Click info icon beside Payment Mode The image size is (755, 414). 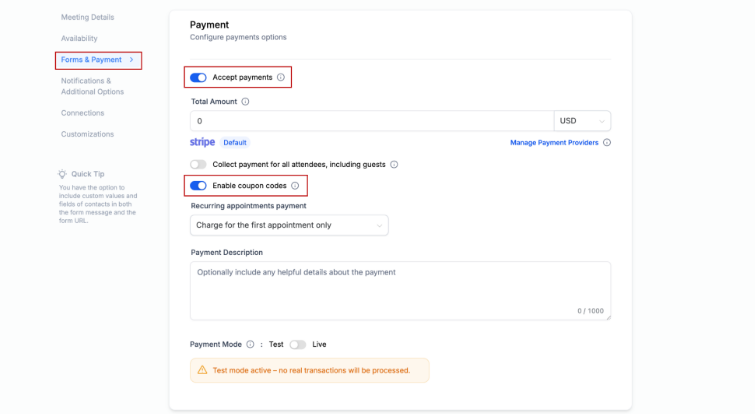[250, 344]
